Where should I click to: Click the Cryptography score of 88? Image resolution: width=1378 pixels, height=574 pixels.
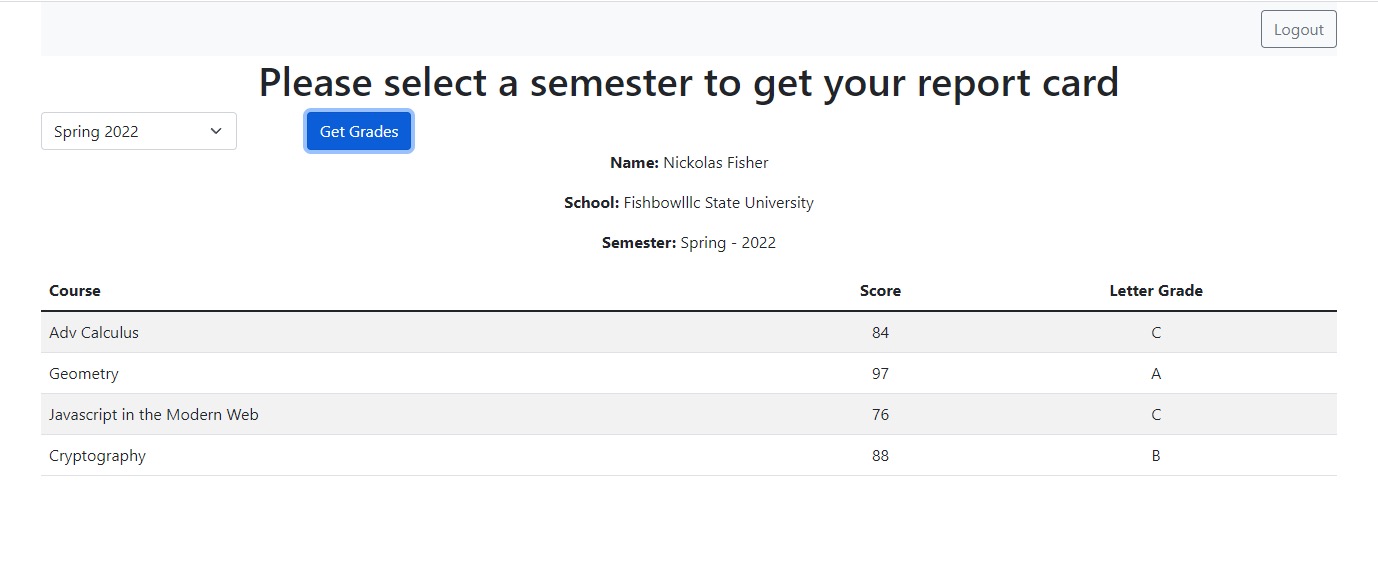click(880, 456)
